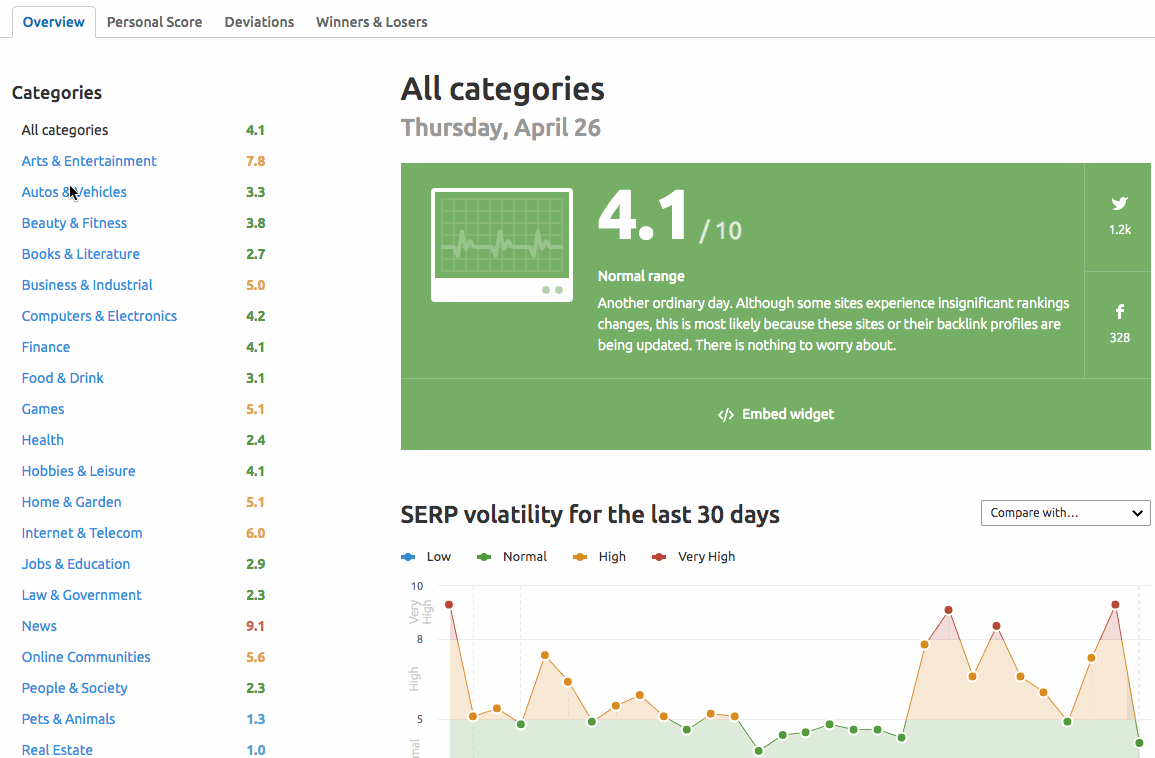The height and width of the screenshot is (758, 1155).
Task: Open the Arts & Entertainment category
Action: click(x=89, y=161)
